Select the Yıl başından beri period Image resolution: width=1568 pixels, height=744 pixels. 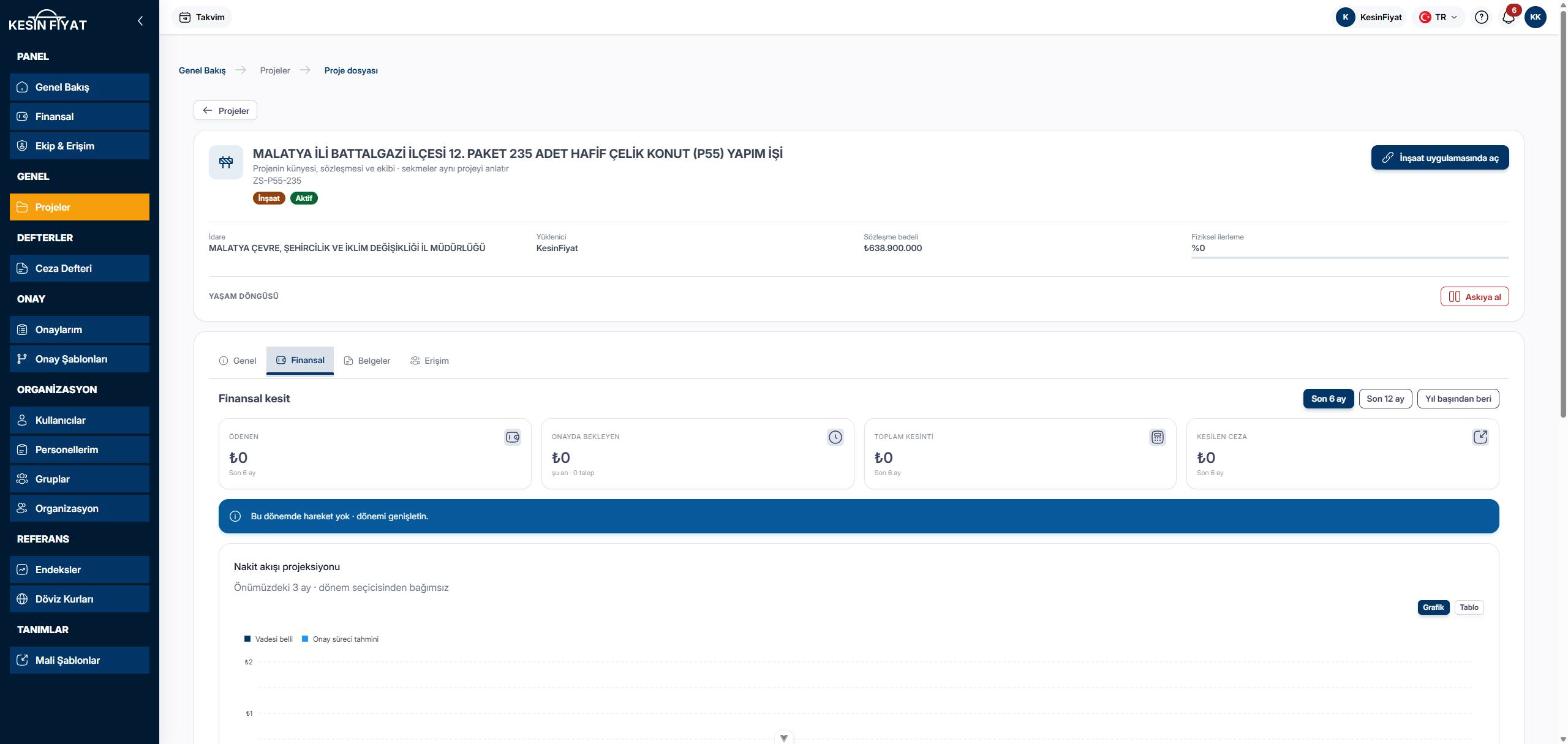(x=1458, y=399)
